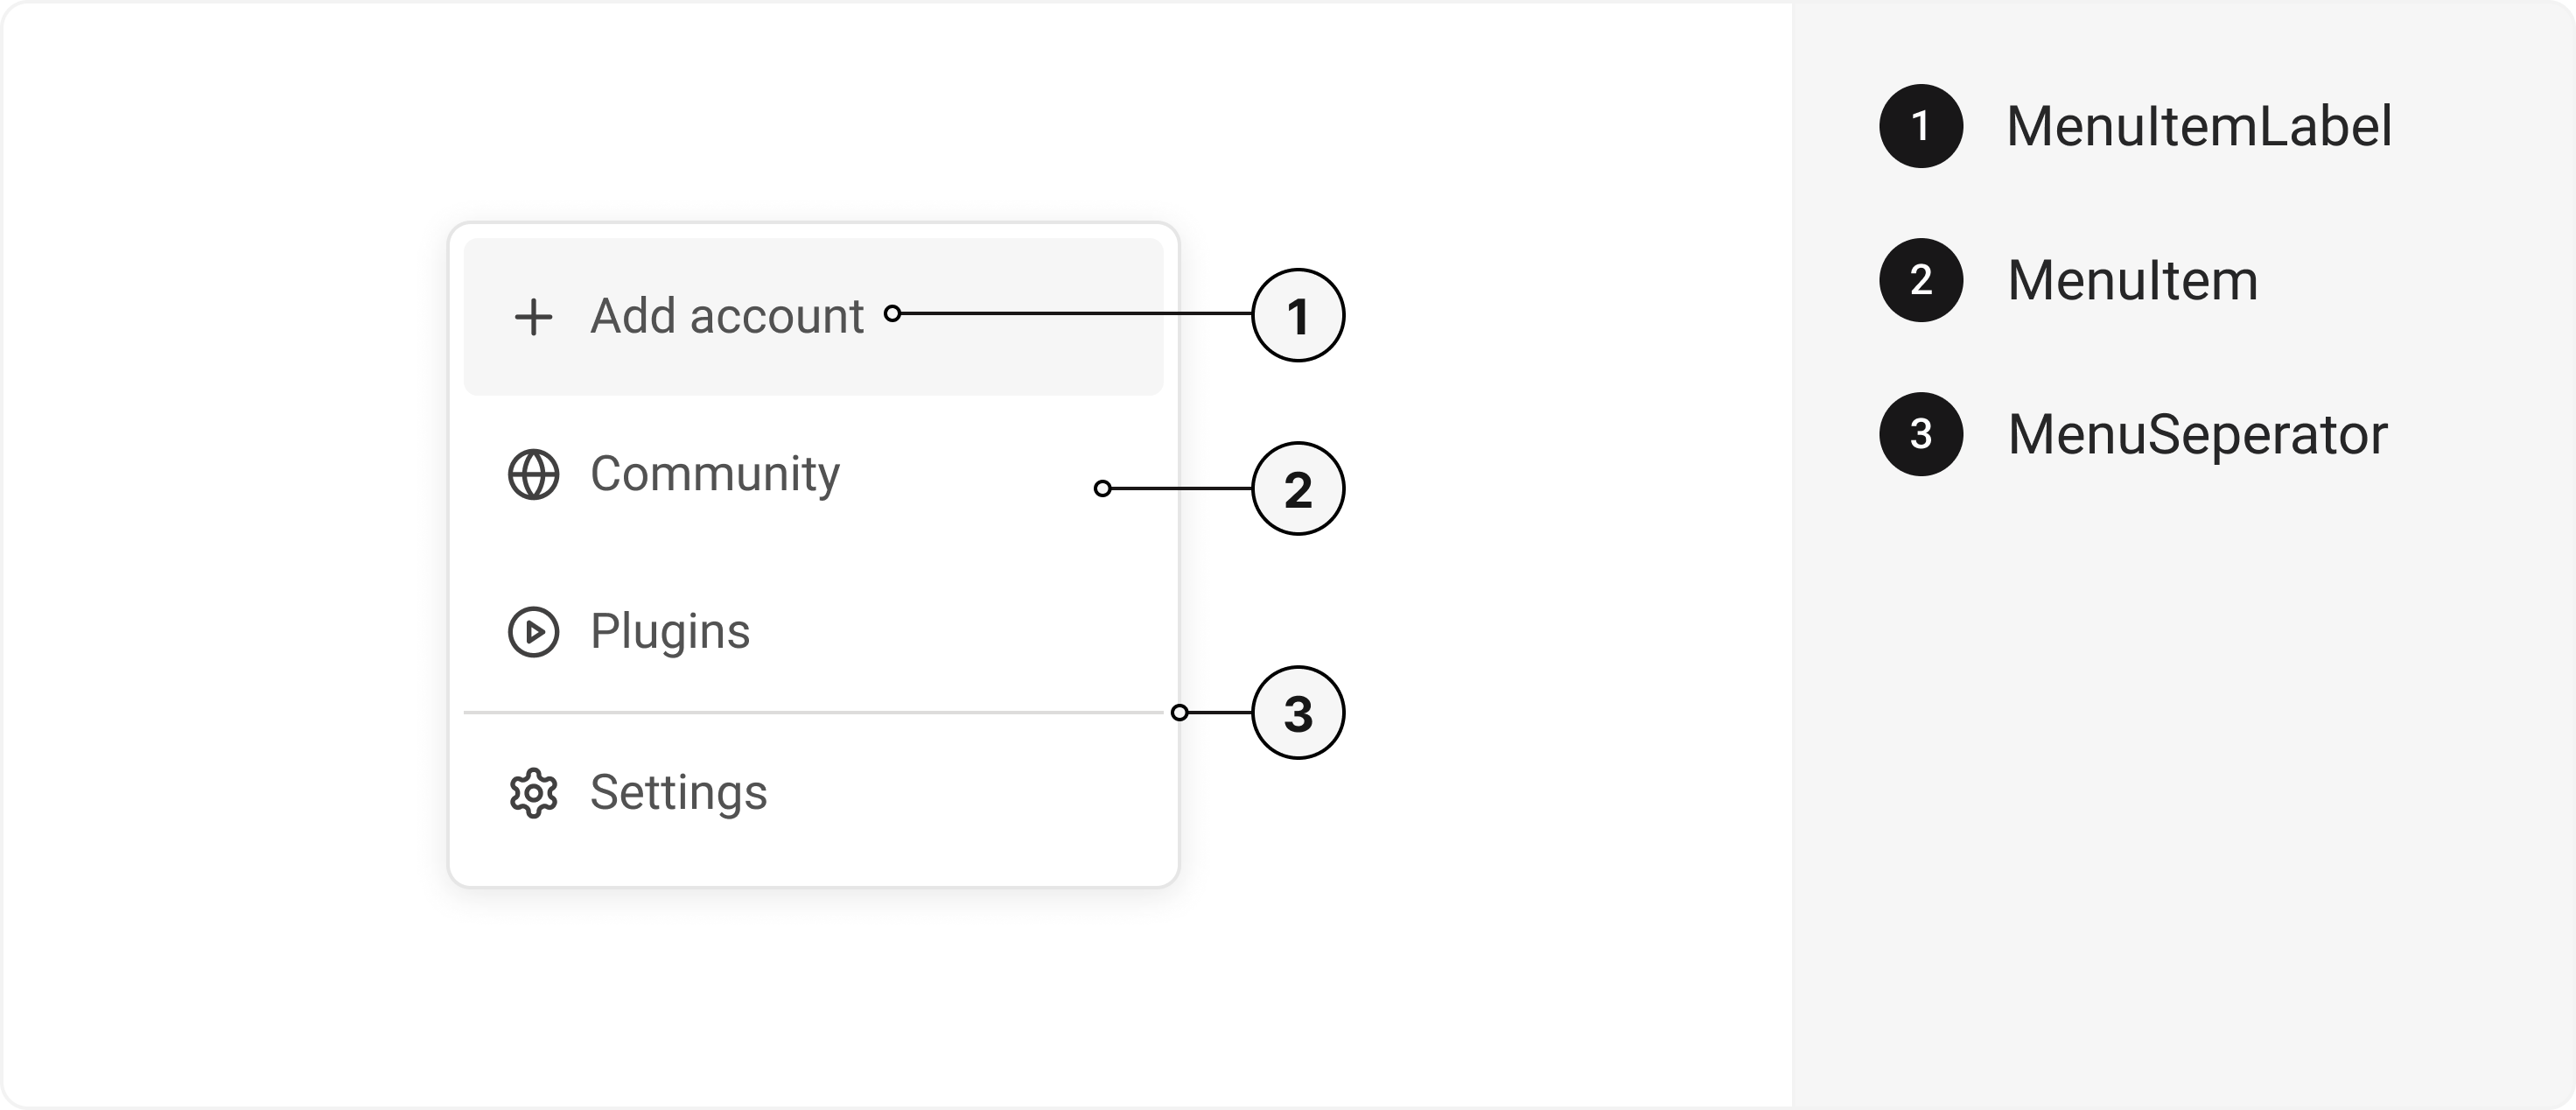Select the Add account menu label
This screenshot has width=2576, height=1110.
(x=726, y=316)
